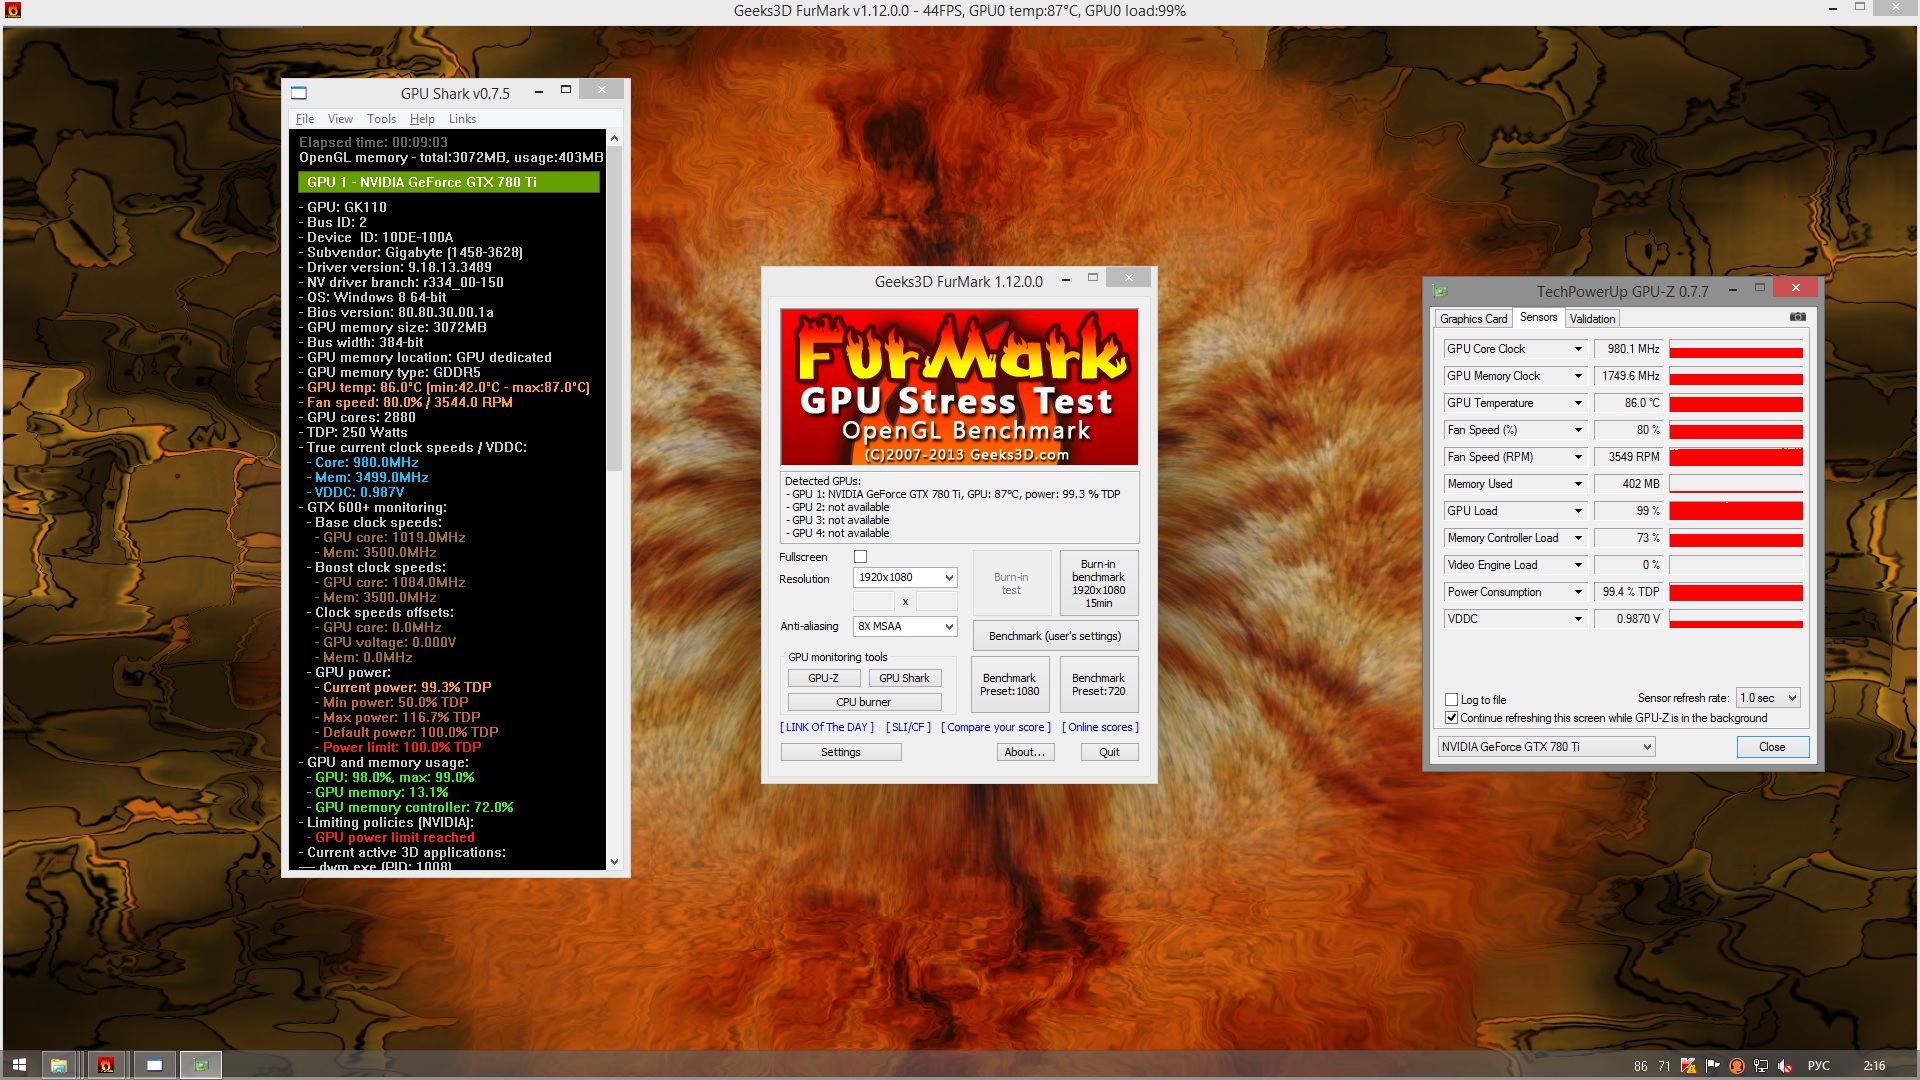This screenshot has width=1920, height=1080.
Task: Click the Action Center flag icon
Action: tap(1713, 1066)
